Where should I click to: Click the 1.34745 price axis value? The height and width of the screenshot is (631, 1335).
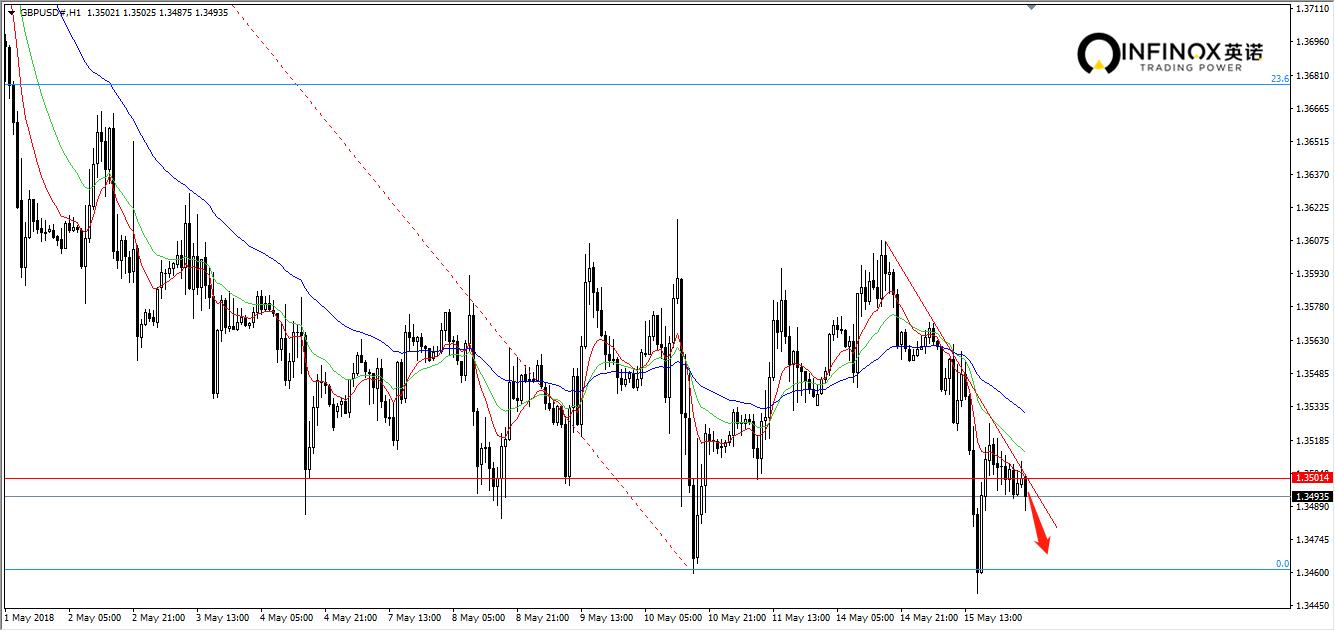[1312, 540]
